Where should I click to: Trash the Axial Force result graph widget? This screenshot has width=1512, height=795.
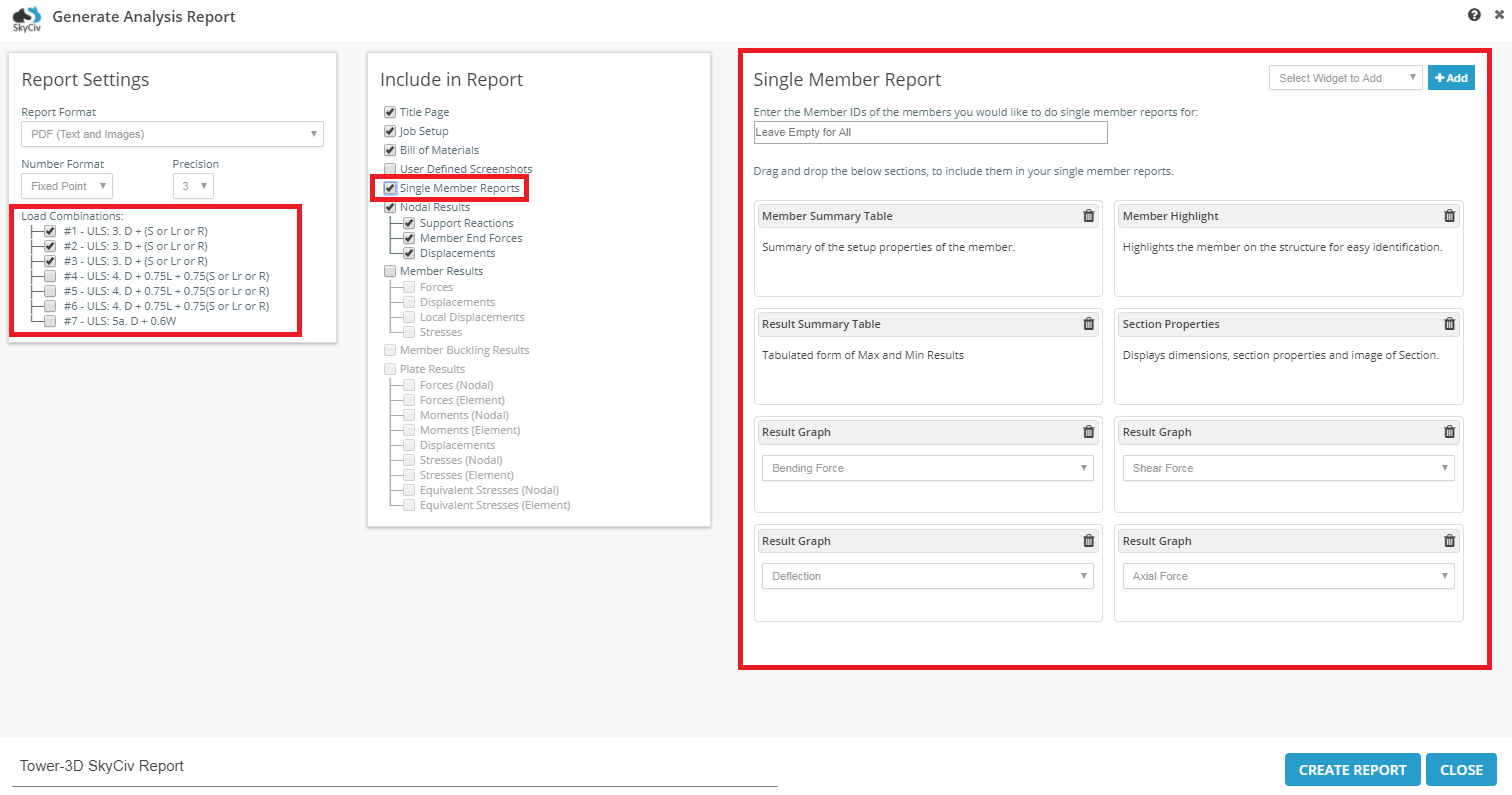[x=1449, y=541]
